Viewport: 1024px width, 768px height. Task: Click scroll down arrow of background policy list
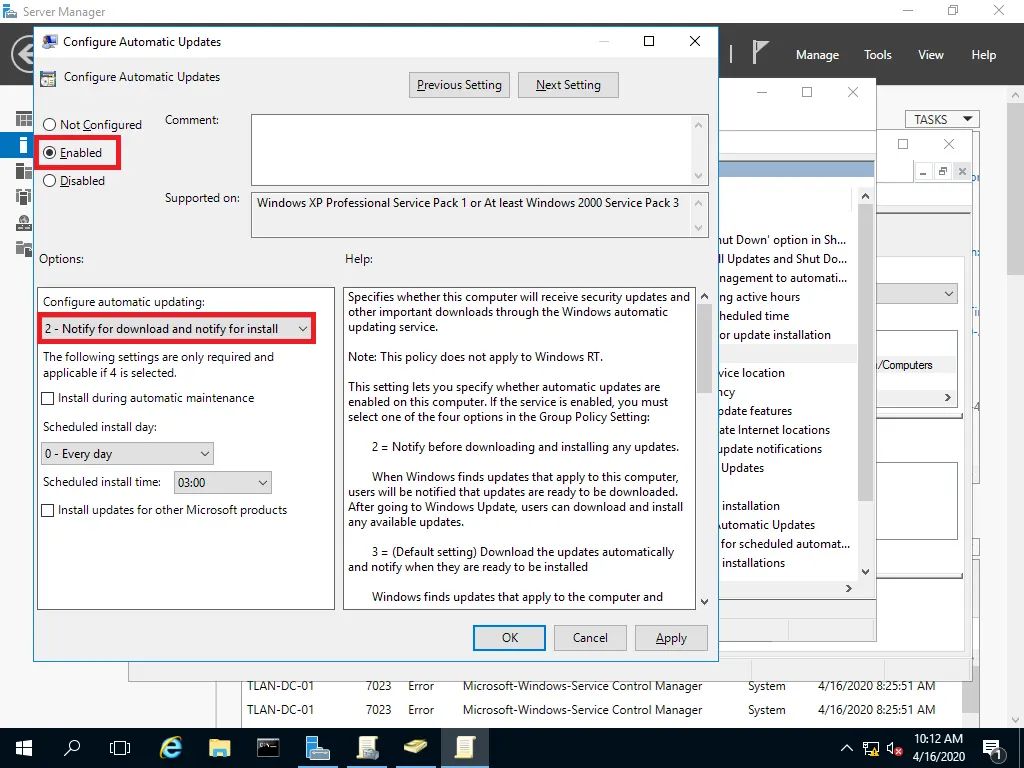tap(865, 571)
